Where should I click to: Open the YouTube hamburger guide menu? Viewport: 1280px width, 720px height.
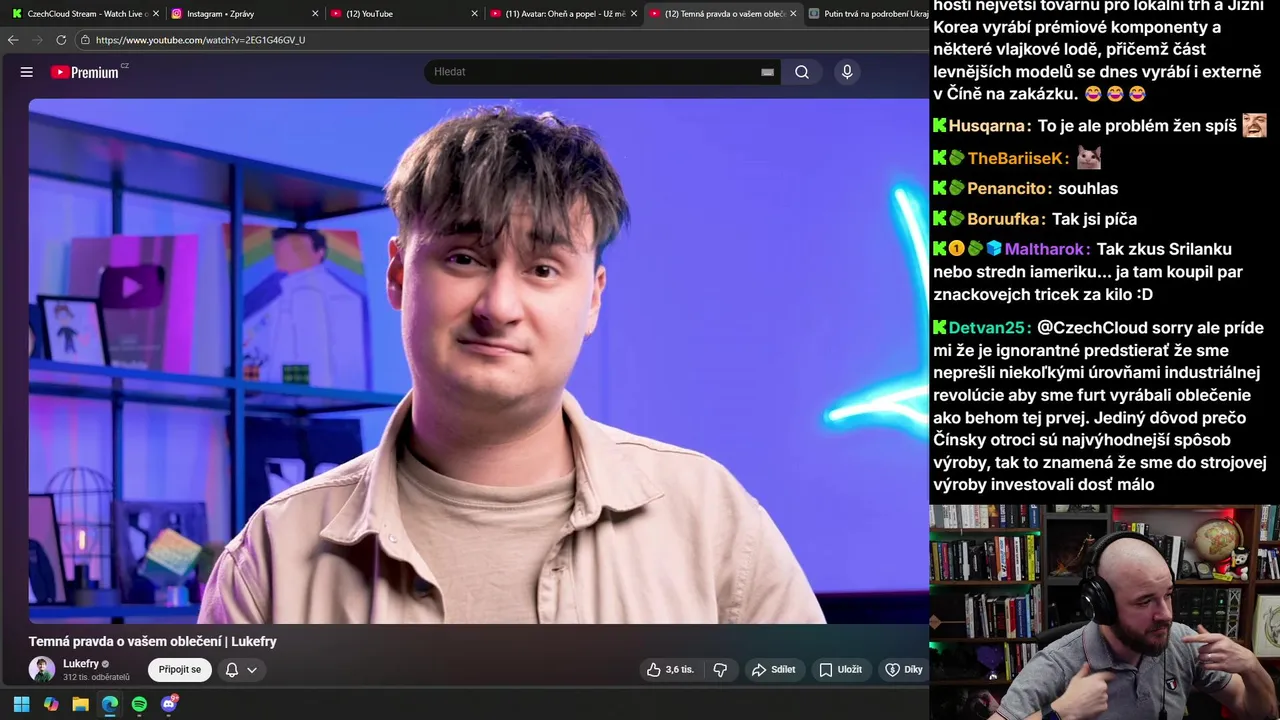click(x=27, y=72)
